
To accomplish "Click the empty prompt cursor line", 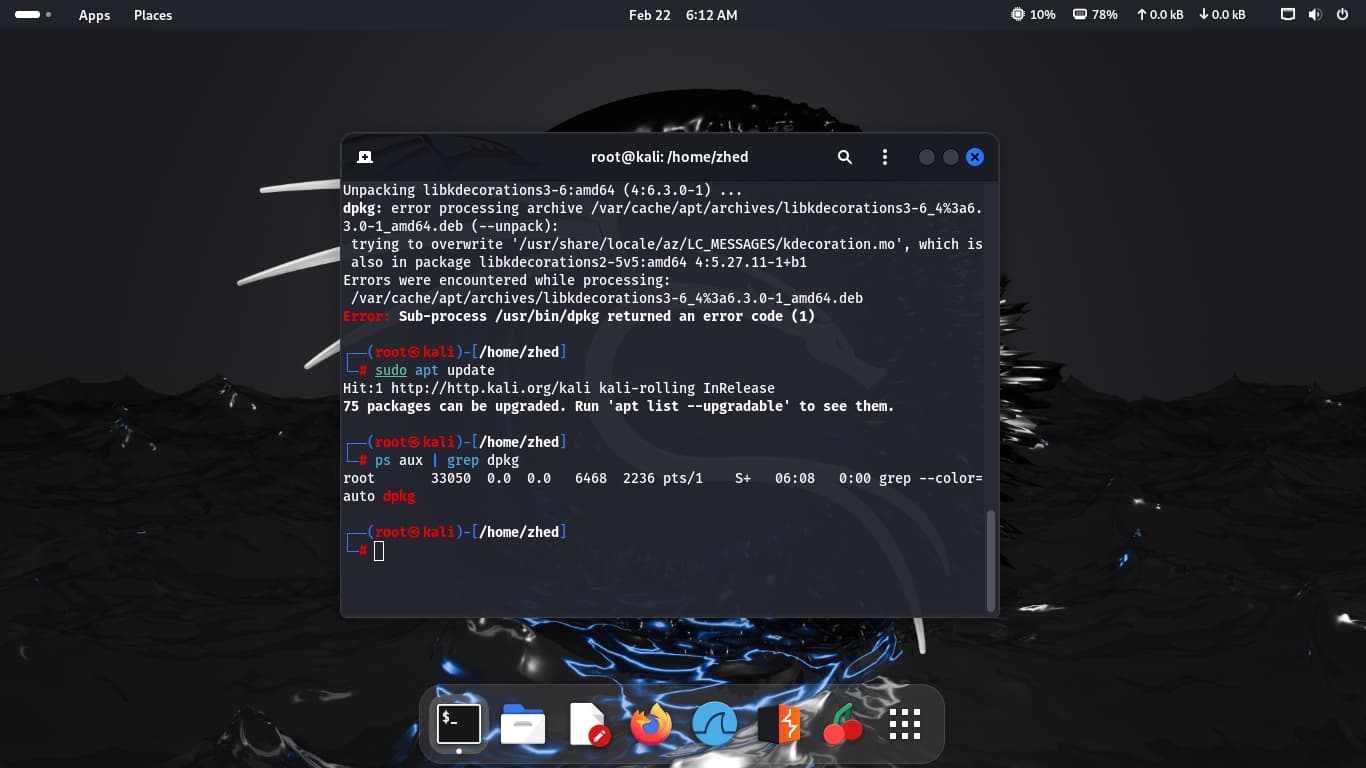I will [379, 551].
